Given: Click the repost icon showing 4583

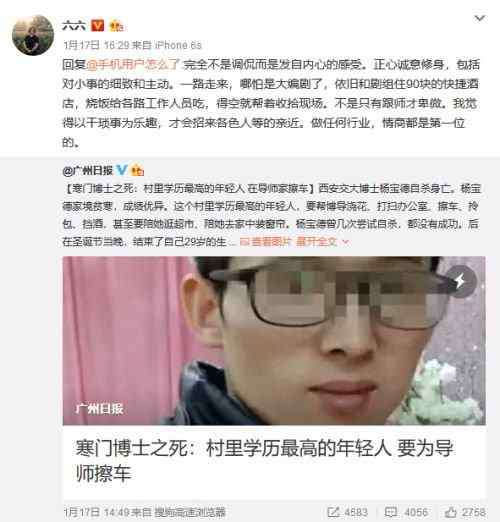Looking at the screenshot, I should pos(333,512).
